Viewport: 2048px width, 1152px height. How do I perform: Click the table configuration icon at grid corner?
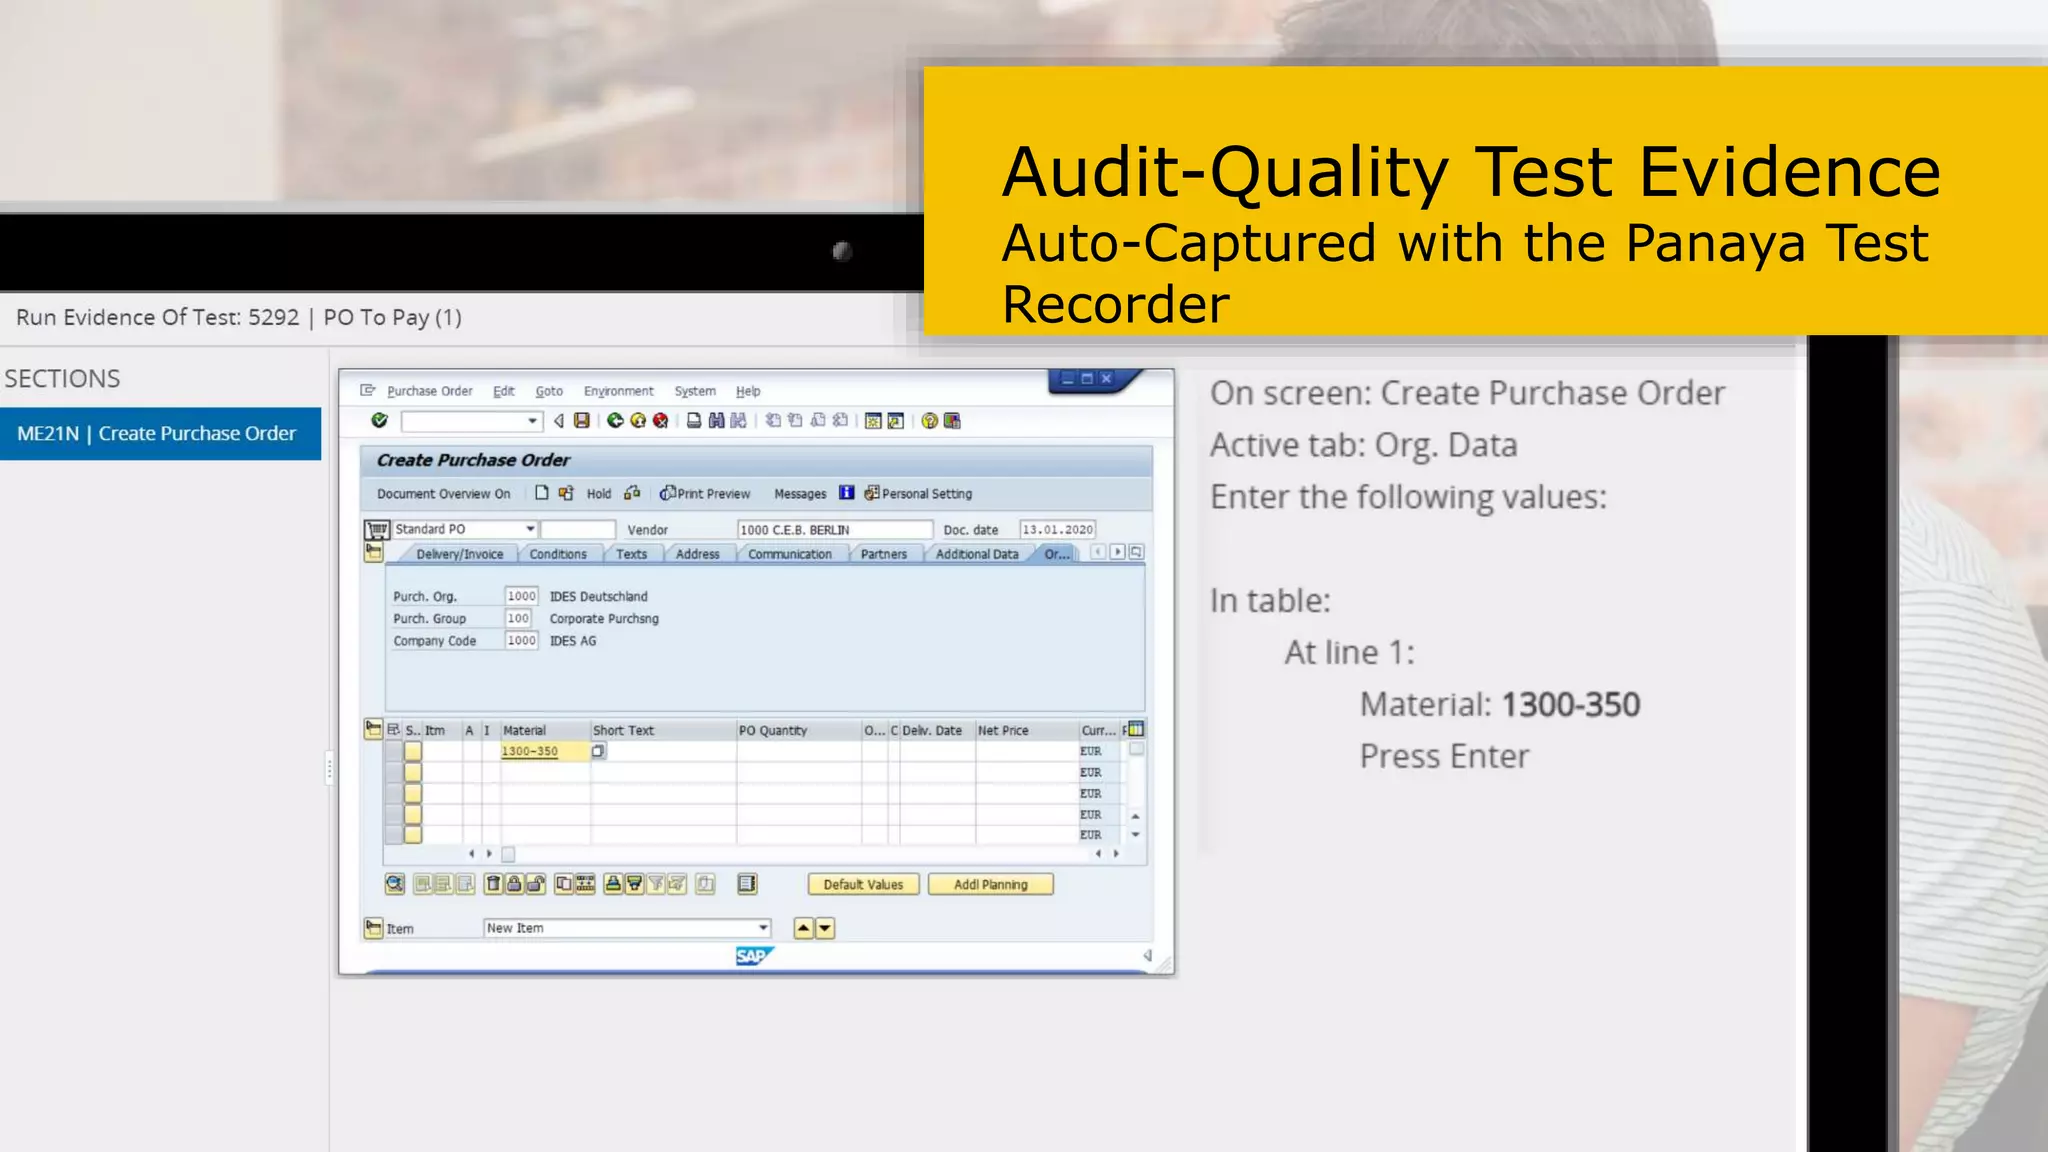[1136, 730]
